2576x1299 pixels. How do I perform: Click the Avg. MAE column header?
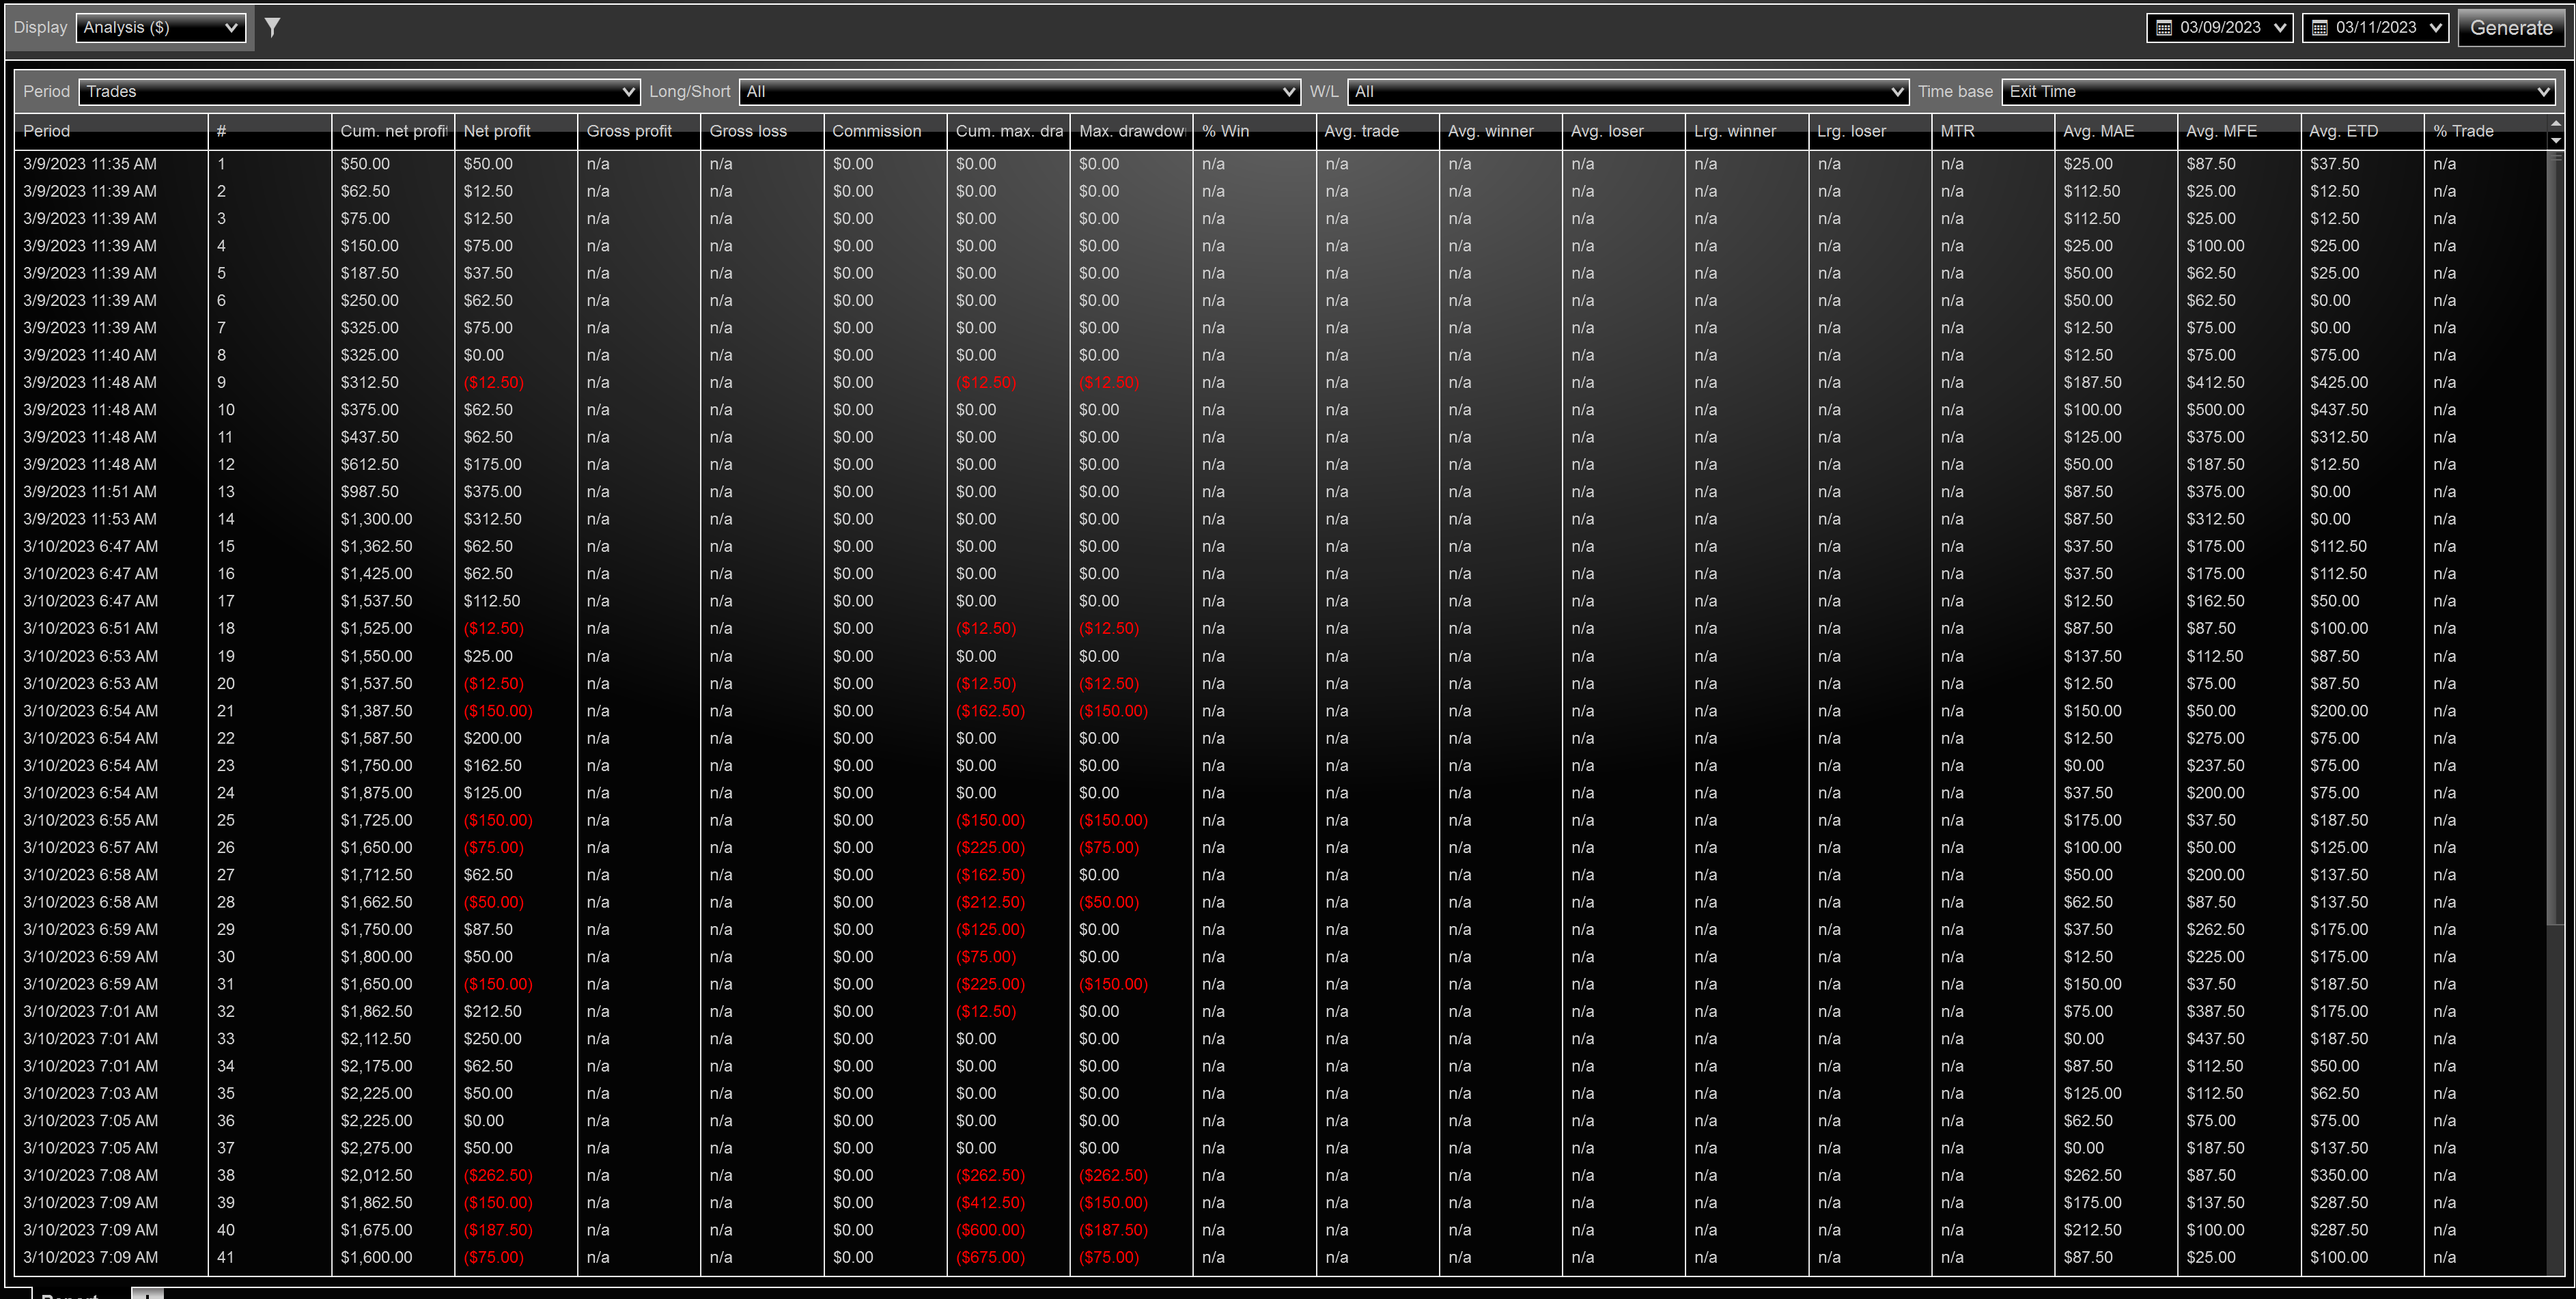(x=2116, y=131)
